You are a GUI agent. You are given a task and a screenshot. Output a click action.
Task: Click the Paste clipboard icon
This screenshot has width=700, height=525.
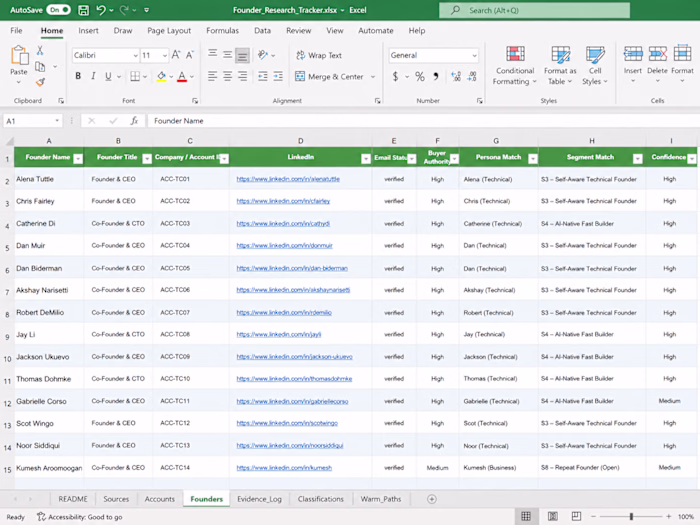click(19, 55)
